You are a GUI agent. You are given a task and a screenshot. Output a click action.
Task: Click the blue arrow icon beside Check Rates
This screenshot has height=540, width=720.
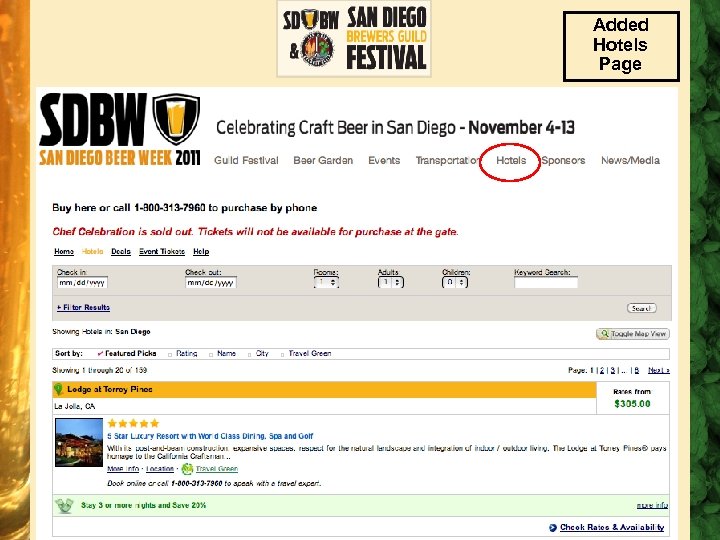coord(553,528)
